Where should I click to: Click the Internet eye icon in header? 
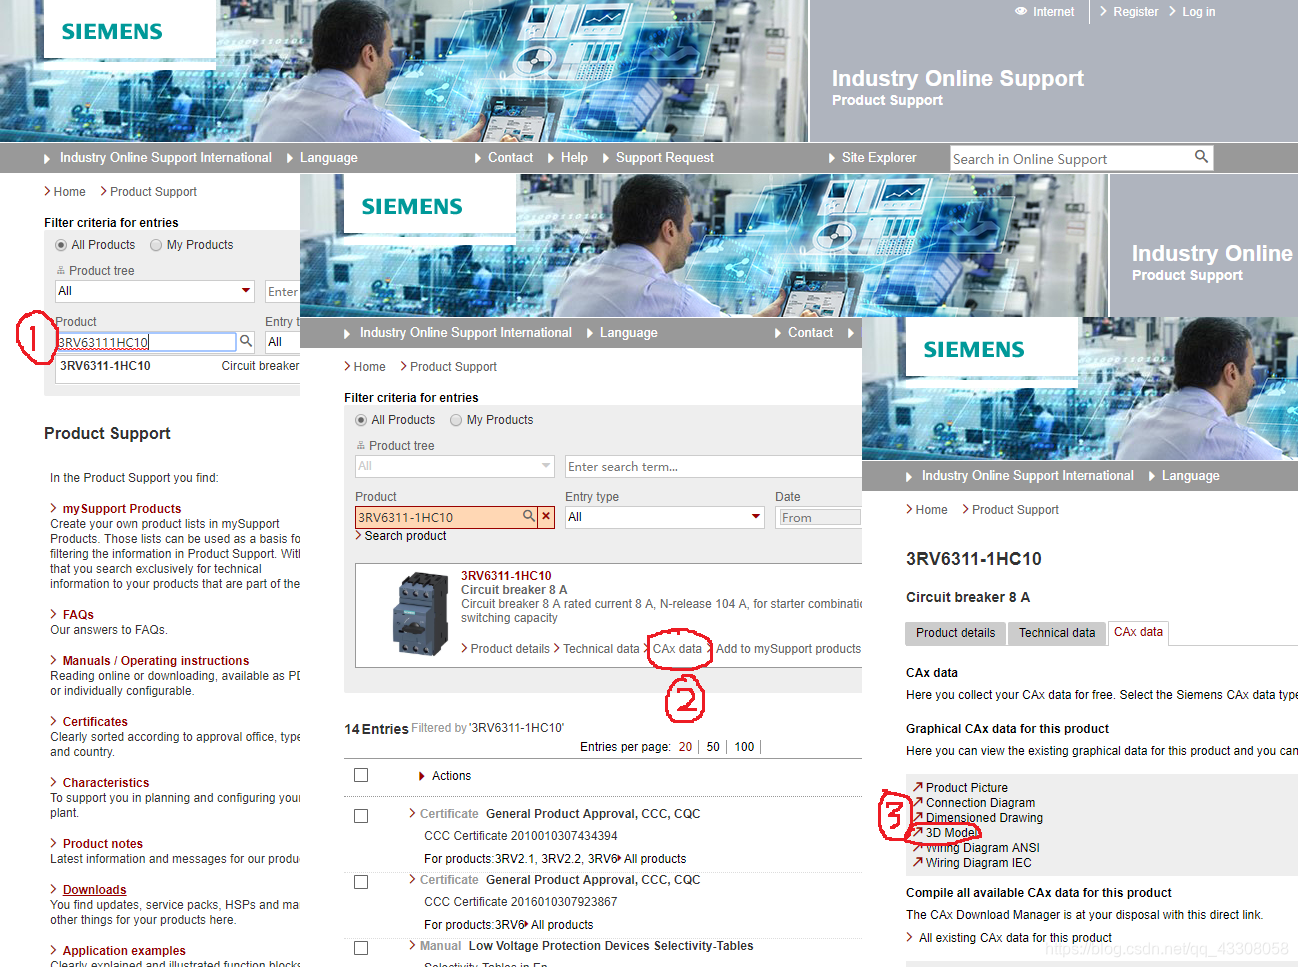click(x=1021, y=12)
